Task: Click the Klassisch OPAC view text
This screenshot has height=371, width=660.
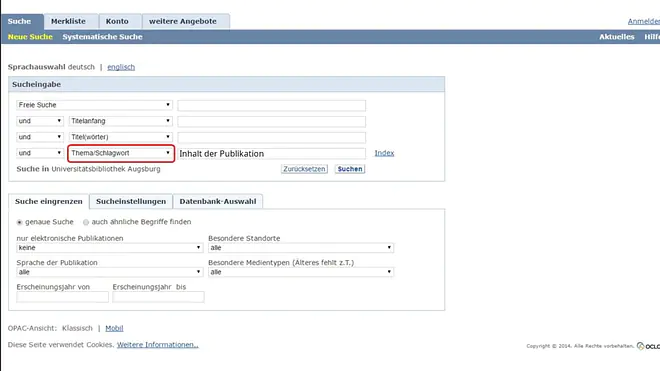Action: pos(77,328)
